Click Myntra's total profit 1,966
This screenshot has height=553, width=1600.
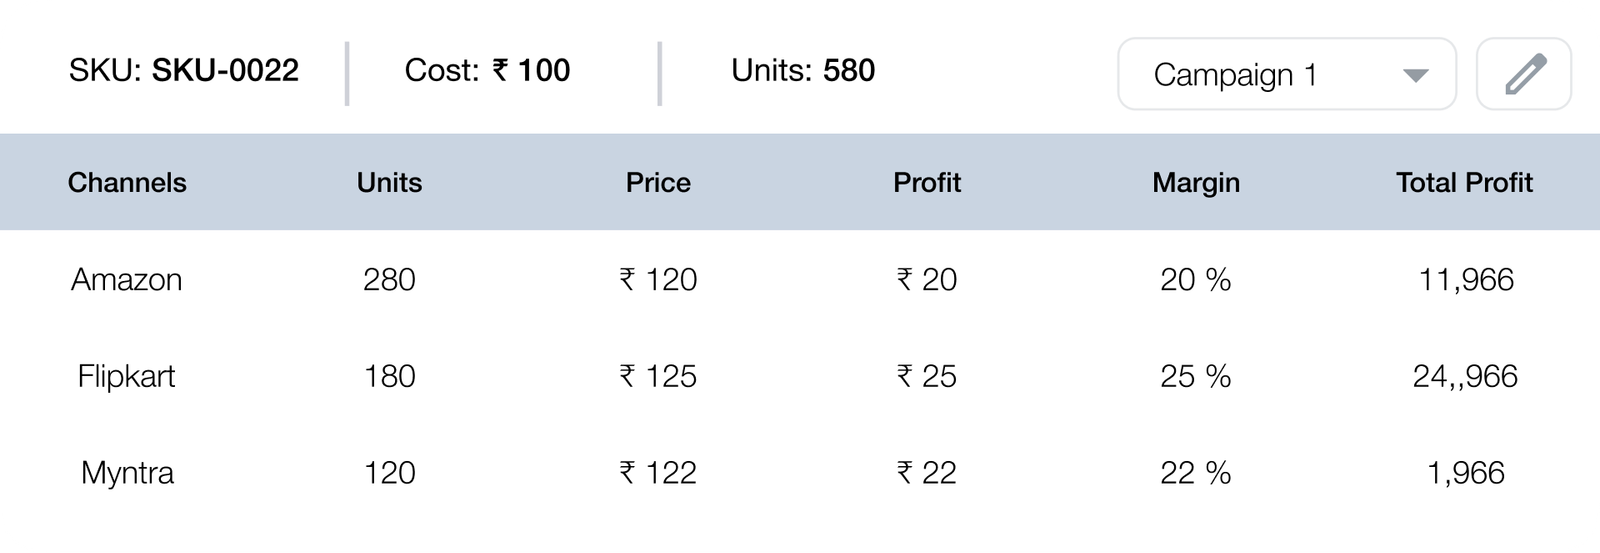1466,472
